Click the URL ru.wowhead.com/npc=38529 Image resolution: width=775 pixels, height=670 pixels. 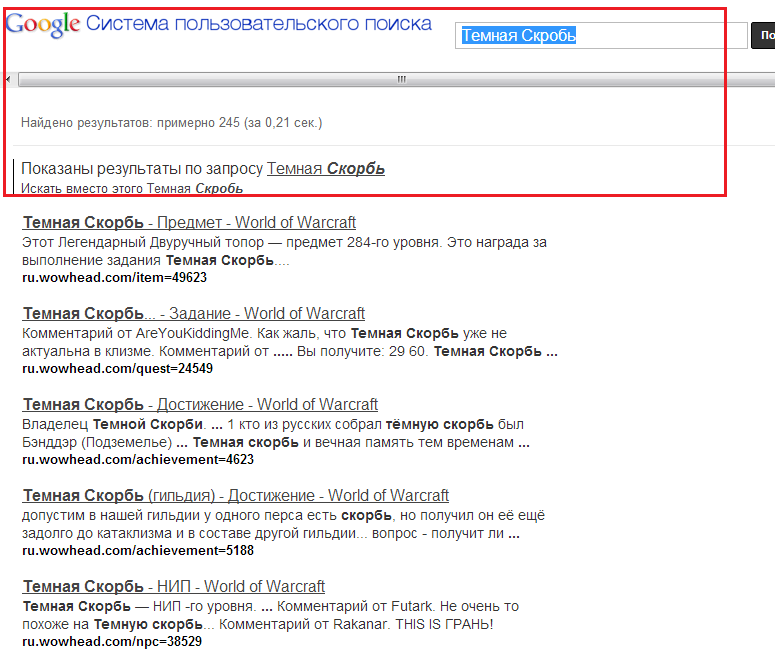click(112, 641)
